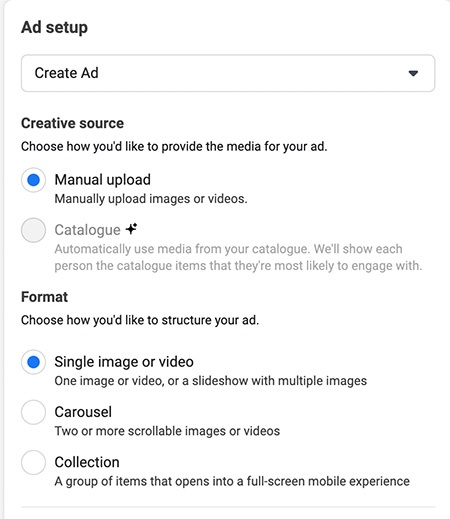450x519 pixels.
Task: Click the Format section heading
Action: (x=44, y=297)
